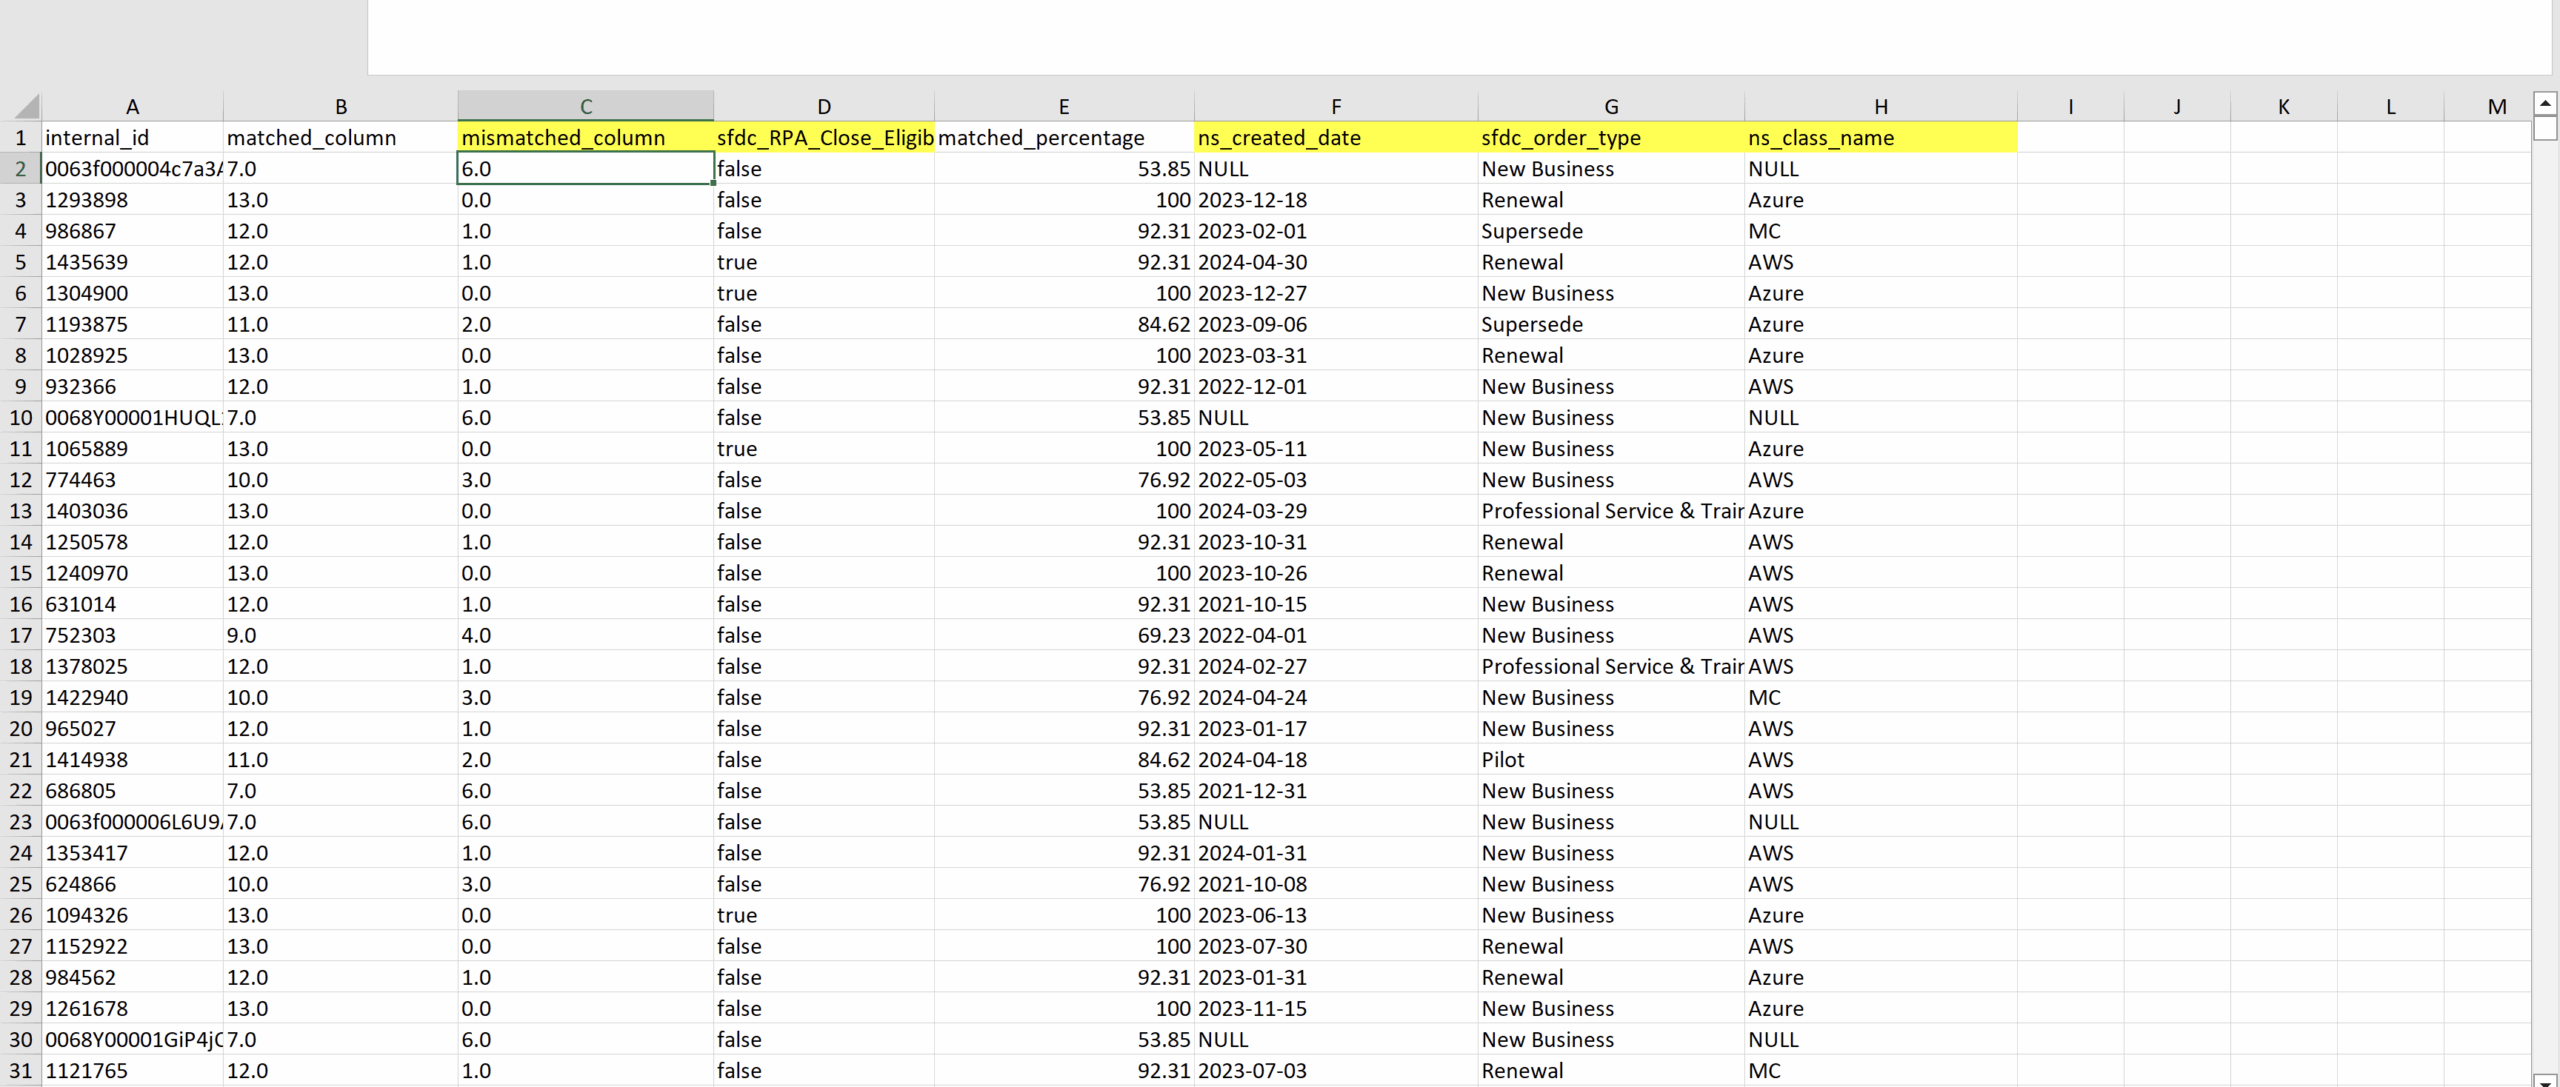Click the vertical scrollbar down arrow
This screenshot has height=1087, width=2560.
point(2545,1081)
